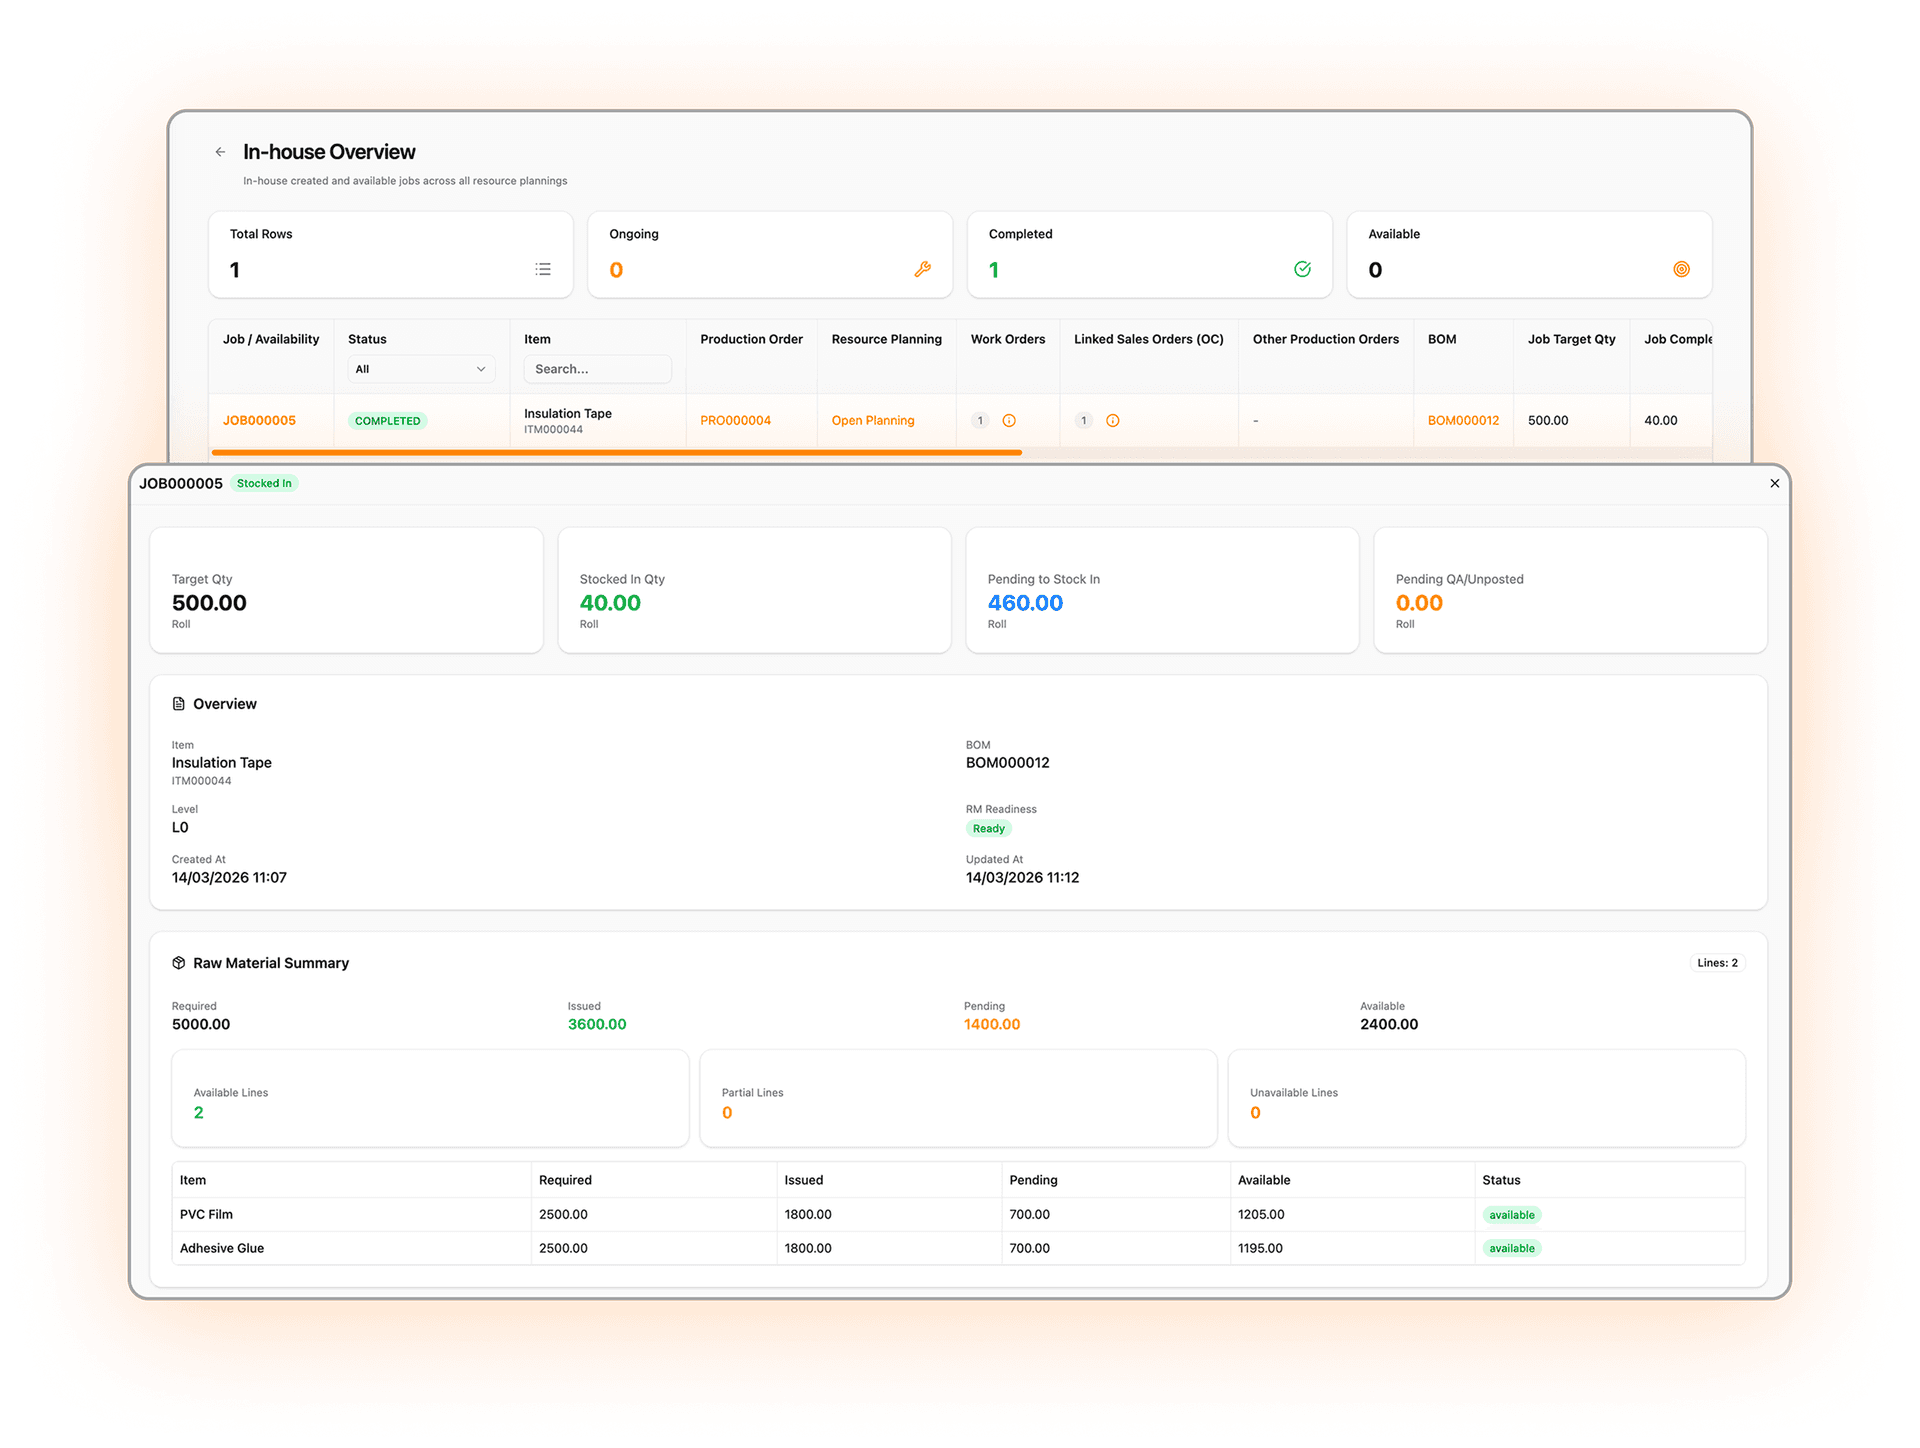Click the orange horizontal table scrollbar
The width and height of the screenshot is (1920, 1448).
coord(617,453)
